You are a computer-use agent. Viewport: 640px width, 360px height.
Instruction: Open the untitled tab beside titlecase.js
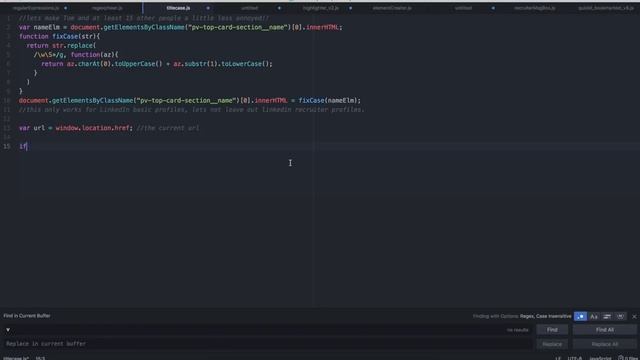249,8
